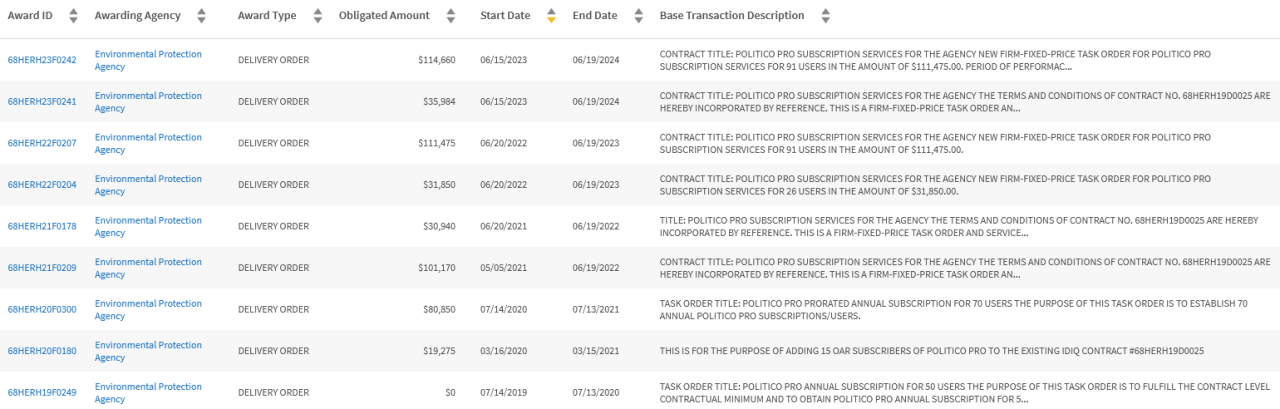1280x409 pixels.
Task: Open award 68HERH22F0207
Action: pyautogui.click(x=42, y=143)
